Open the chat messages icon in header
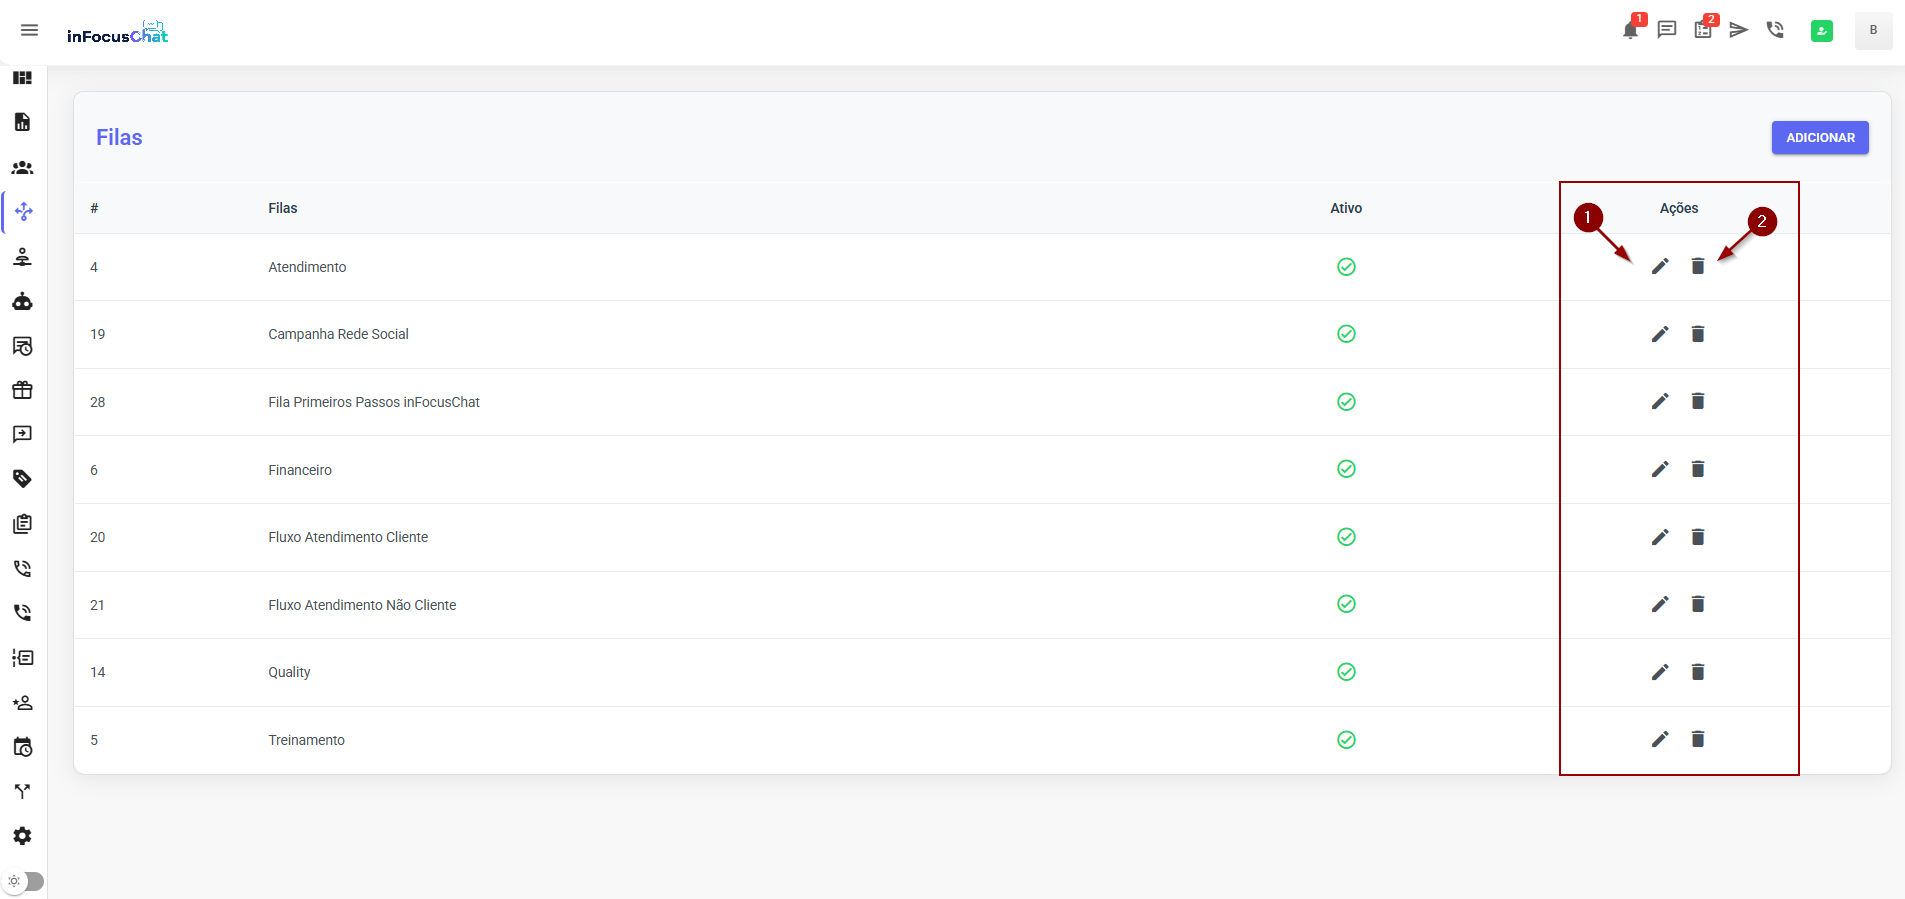The image size is (1905, 899). [1666, 30]
